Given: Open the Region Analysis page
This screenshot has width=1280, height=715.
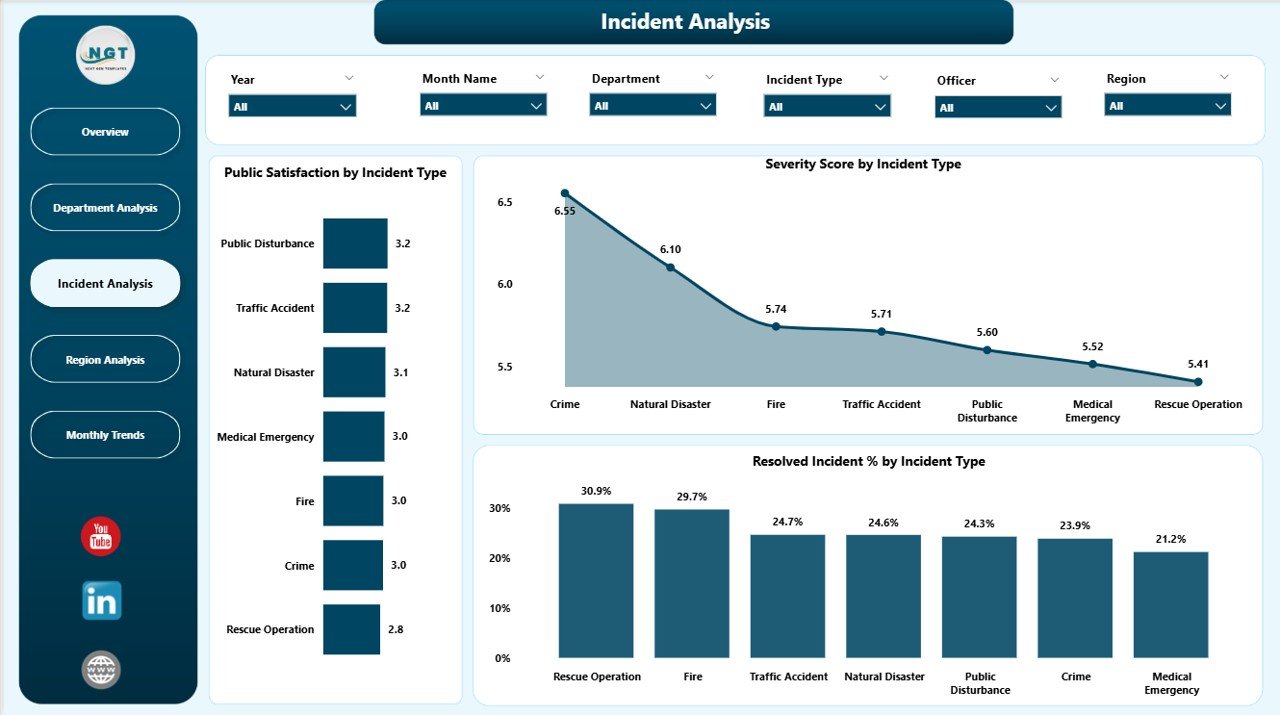Looking at the screenshot, I should click(105, 360).
